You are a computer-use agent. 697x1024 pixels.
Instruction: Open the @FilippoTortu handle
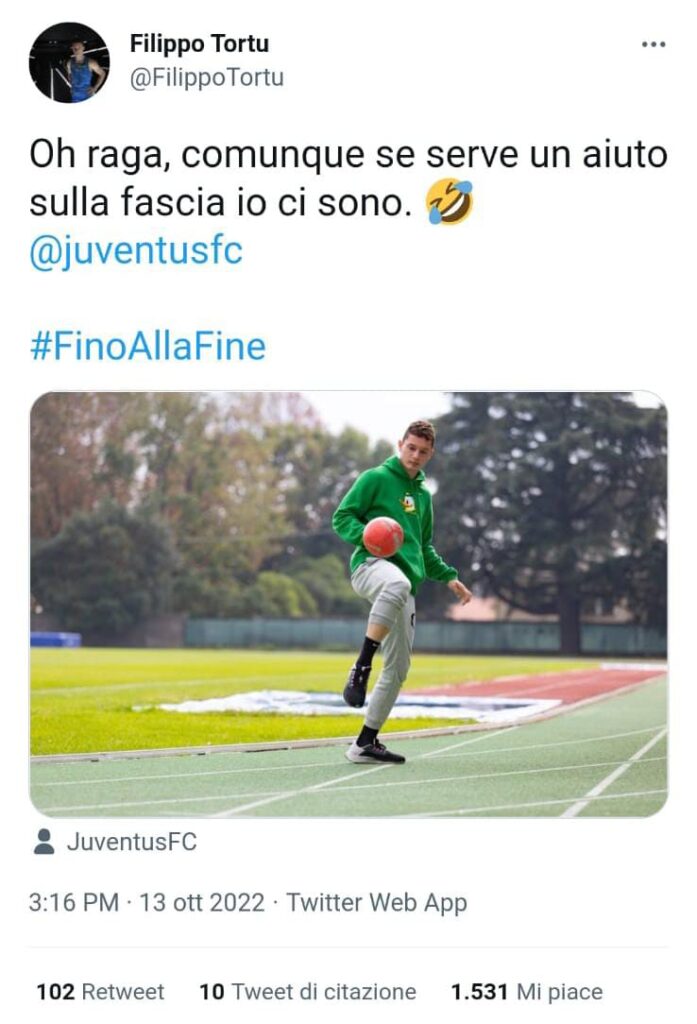click(x=207, y=77)
